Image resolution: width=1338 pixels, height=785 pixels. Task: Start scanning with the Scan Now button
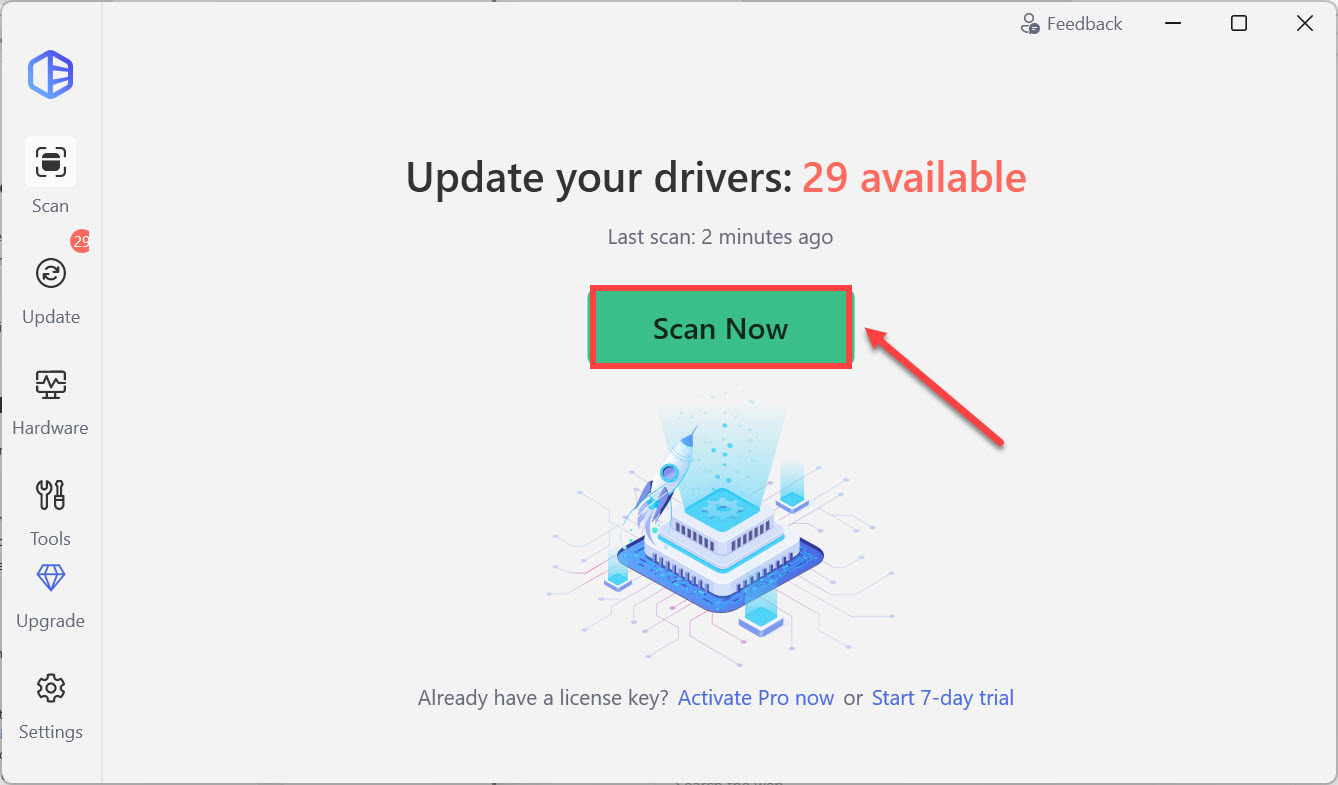coord(720,328)
